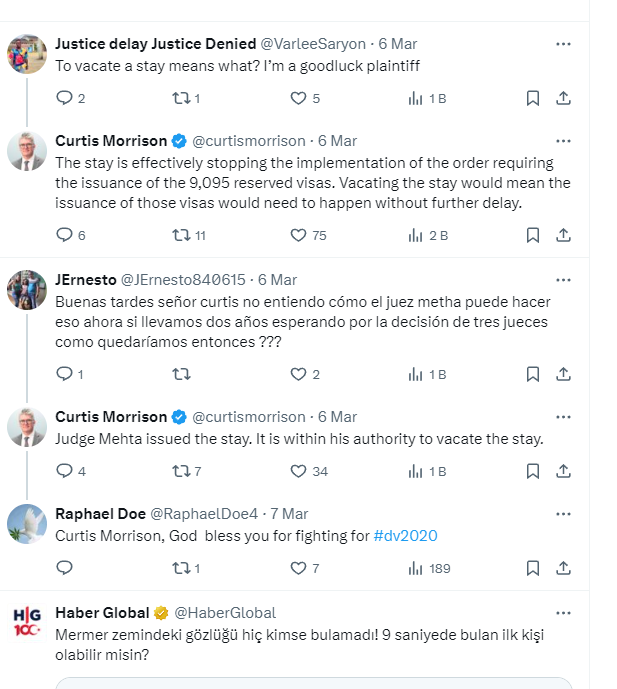The height and width of the screenshot is (689, 617).
Task: Reply to Justice delay Justice Denied tweet
Action: [x=64, y=98]
